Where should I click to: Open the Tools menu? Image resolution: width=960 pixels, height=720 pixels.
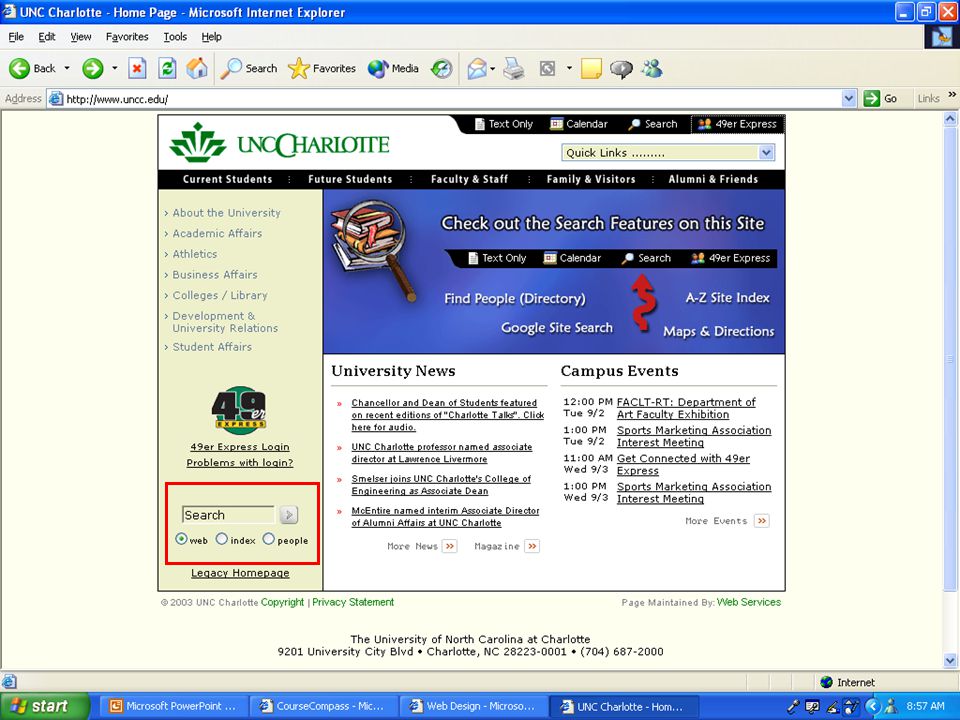tap(175, 37)
